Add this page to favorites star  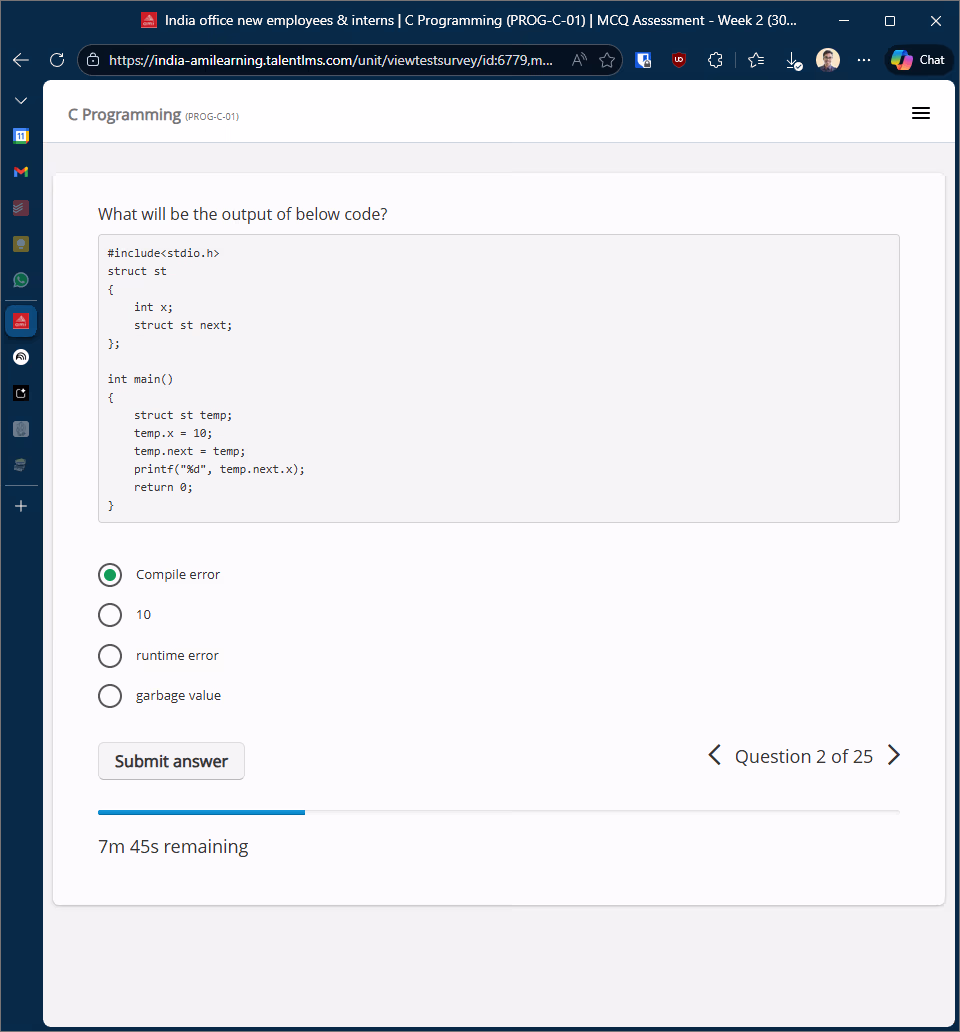pos(607,60)
